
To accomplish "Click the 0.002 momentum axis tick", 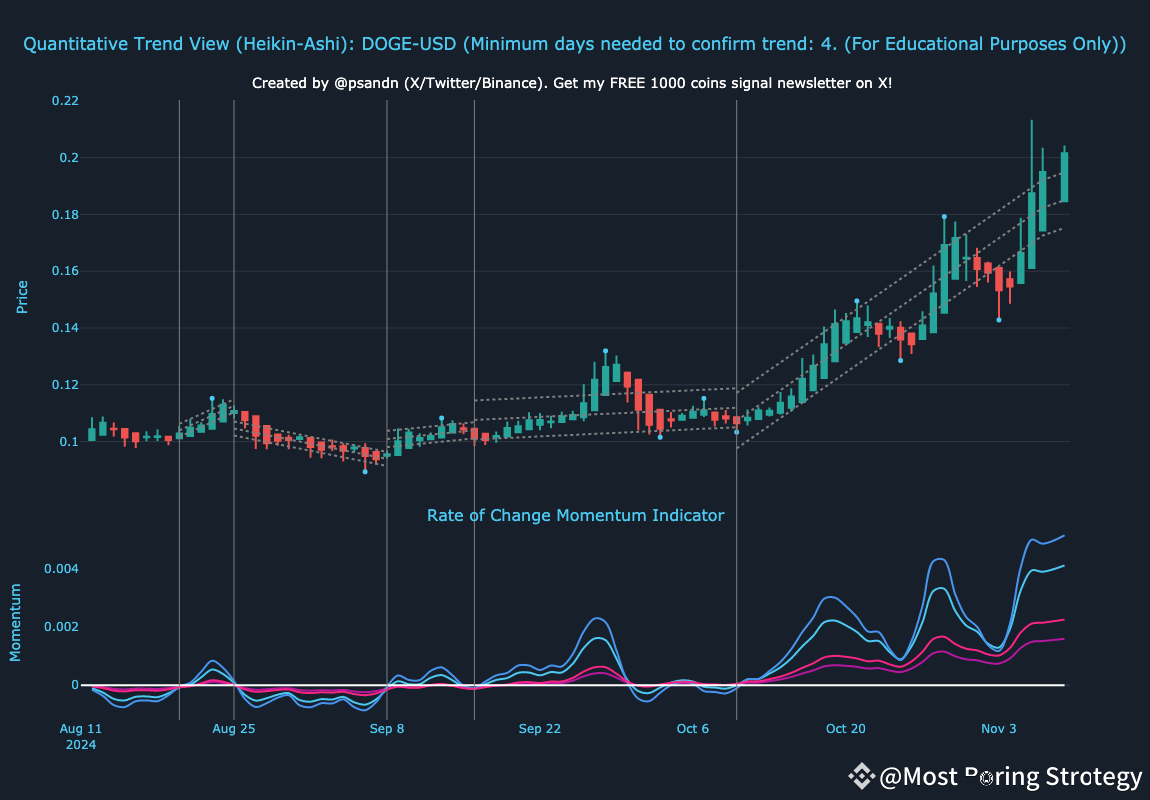I will click(x=62, y=627).
